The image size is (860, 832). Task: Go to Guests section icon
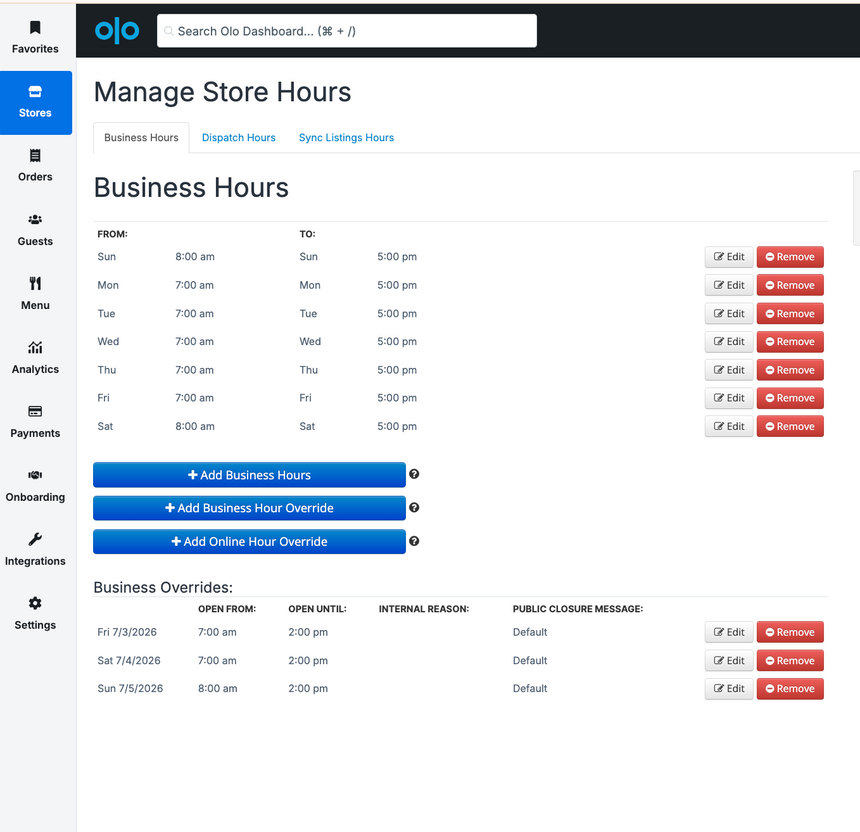(35, 220)
